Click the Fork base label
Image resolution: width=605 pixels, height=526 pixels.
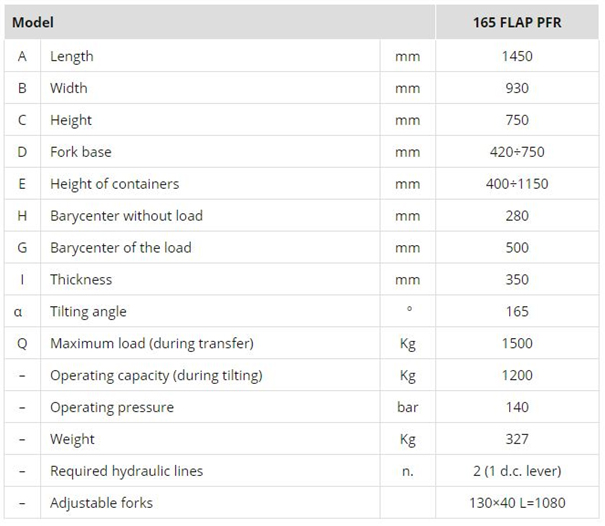click(81, 152)
